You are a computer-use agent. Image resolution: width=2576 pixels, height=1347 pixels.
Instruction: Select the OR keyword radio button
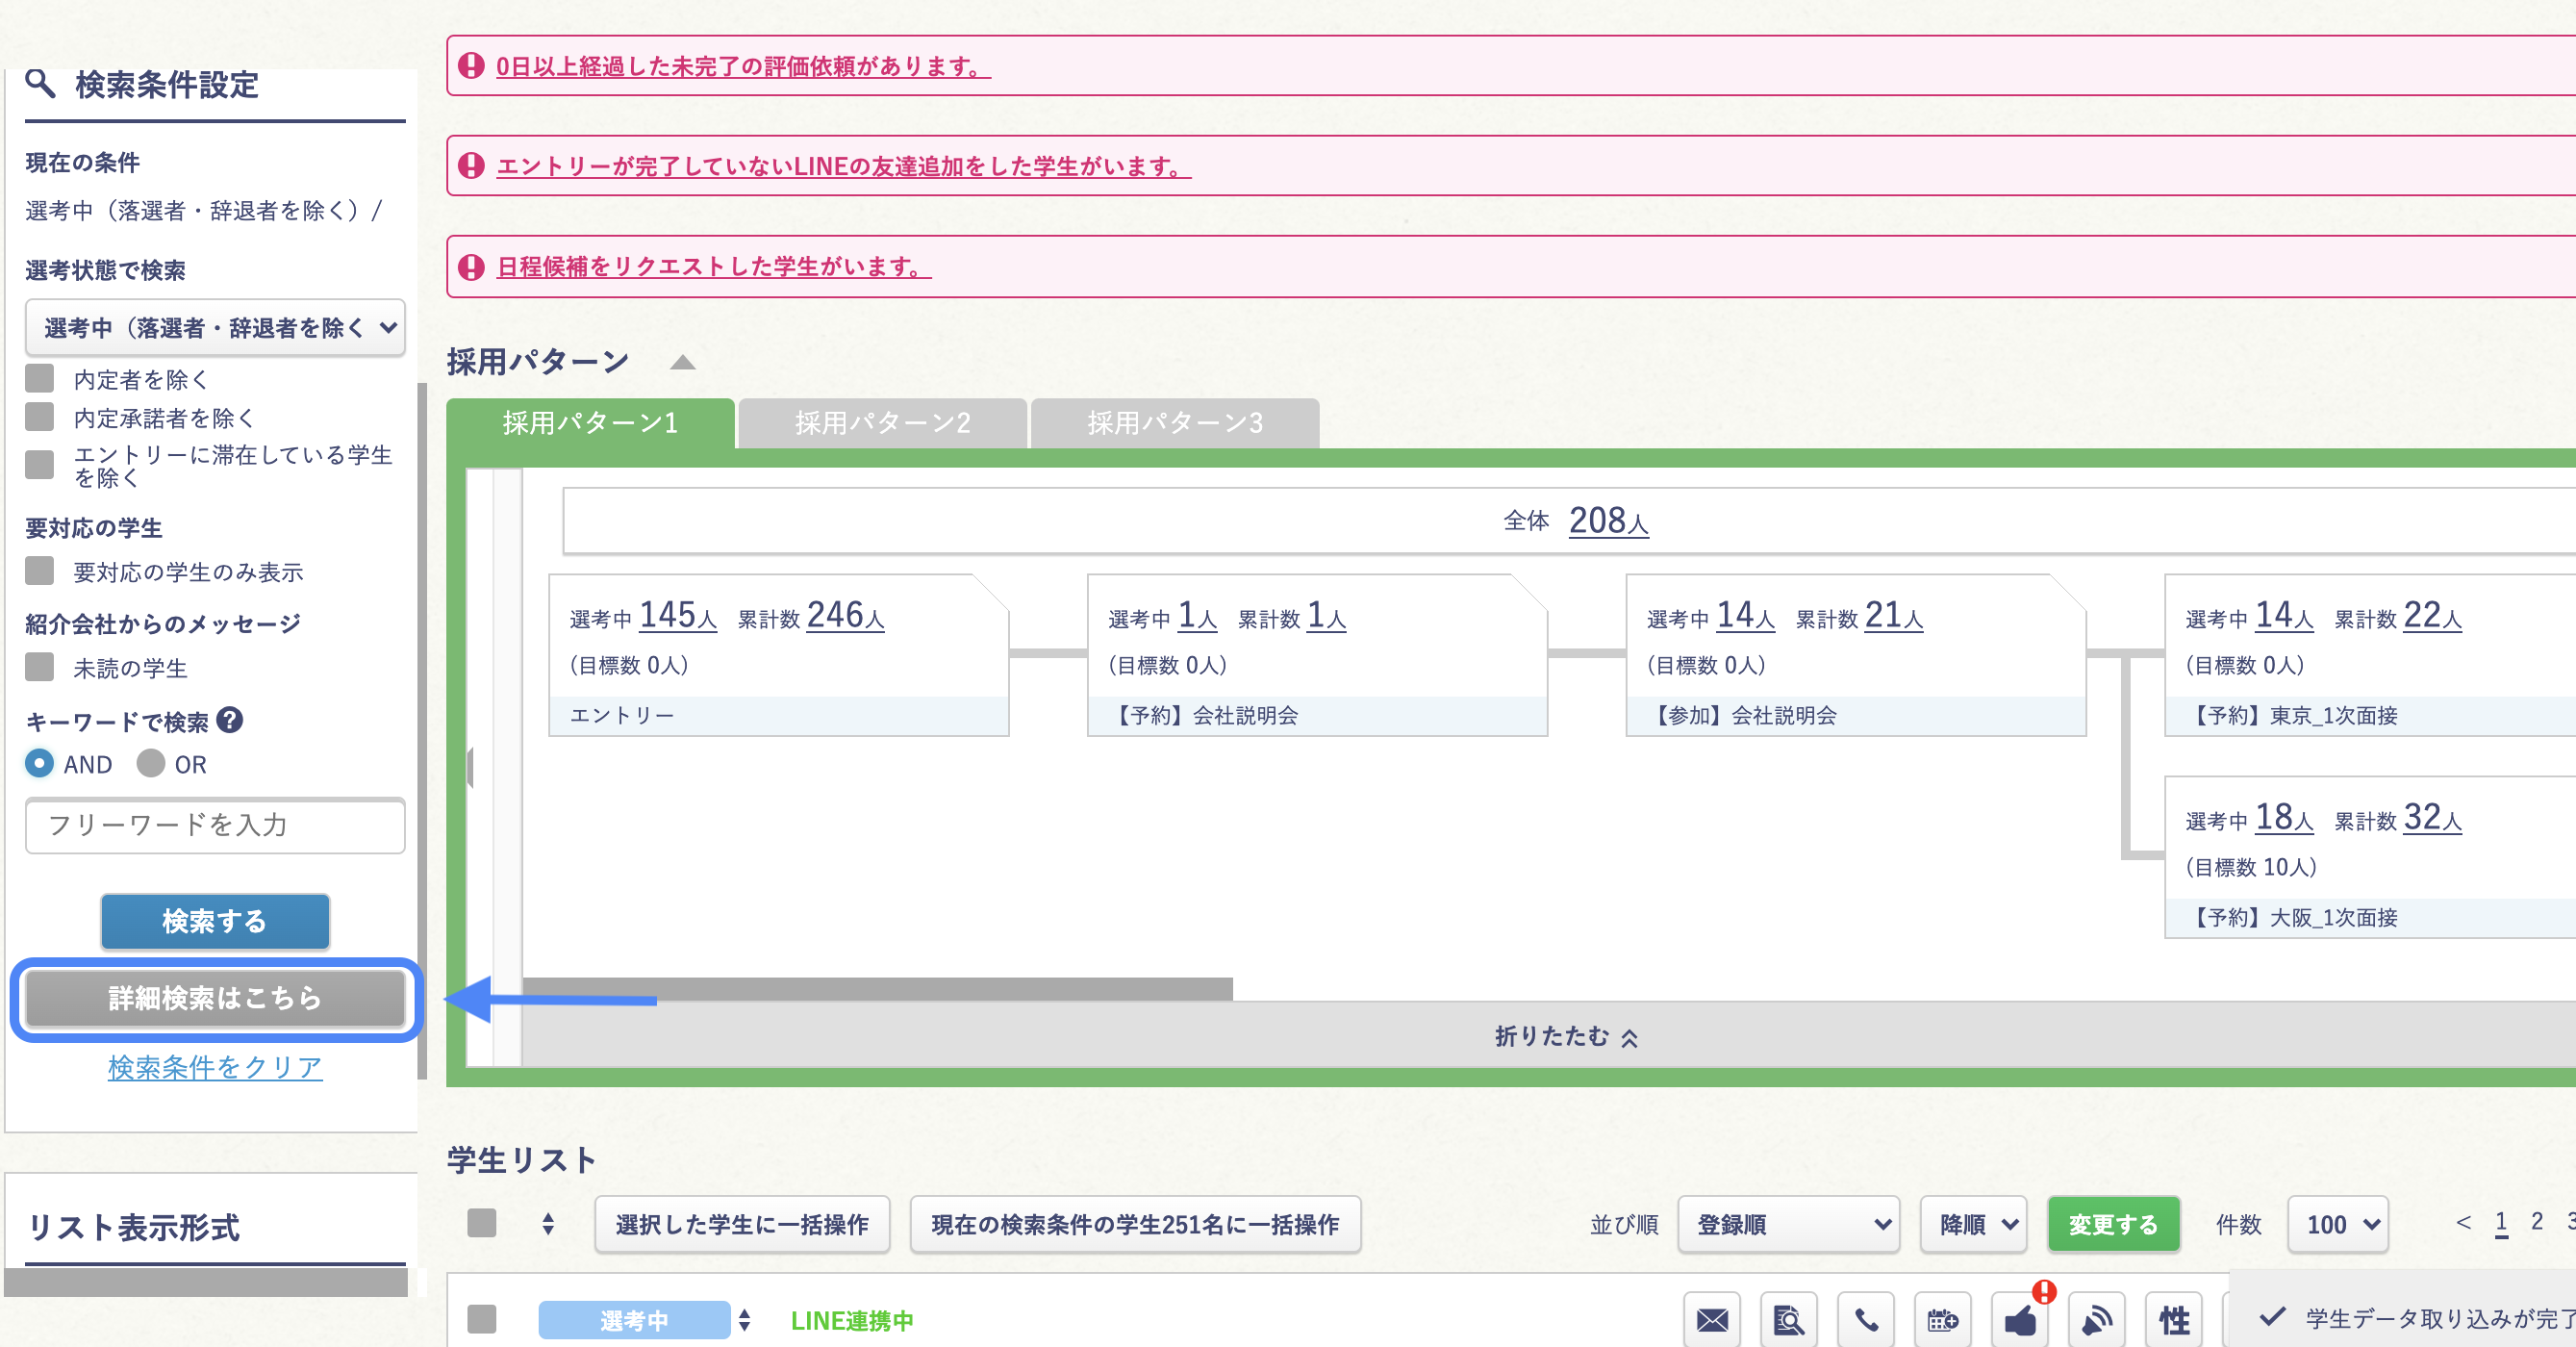pyautogui.click(x=151, y=764)
